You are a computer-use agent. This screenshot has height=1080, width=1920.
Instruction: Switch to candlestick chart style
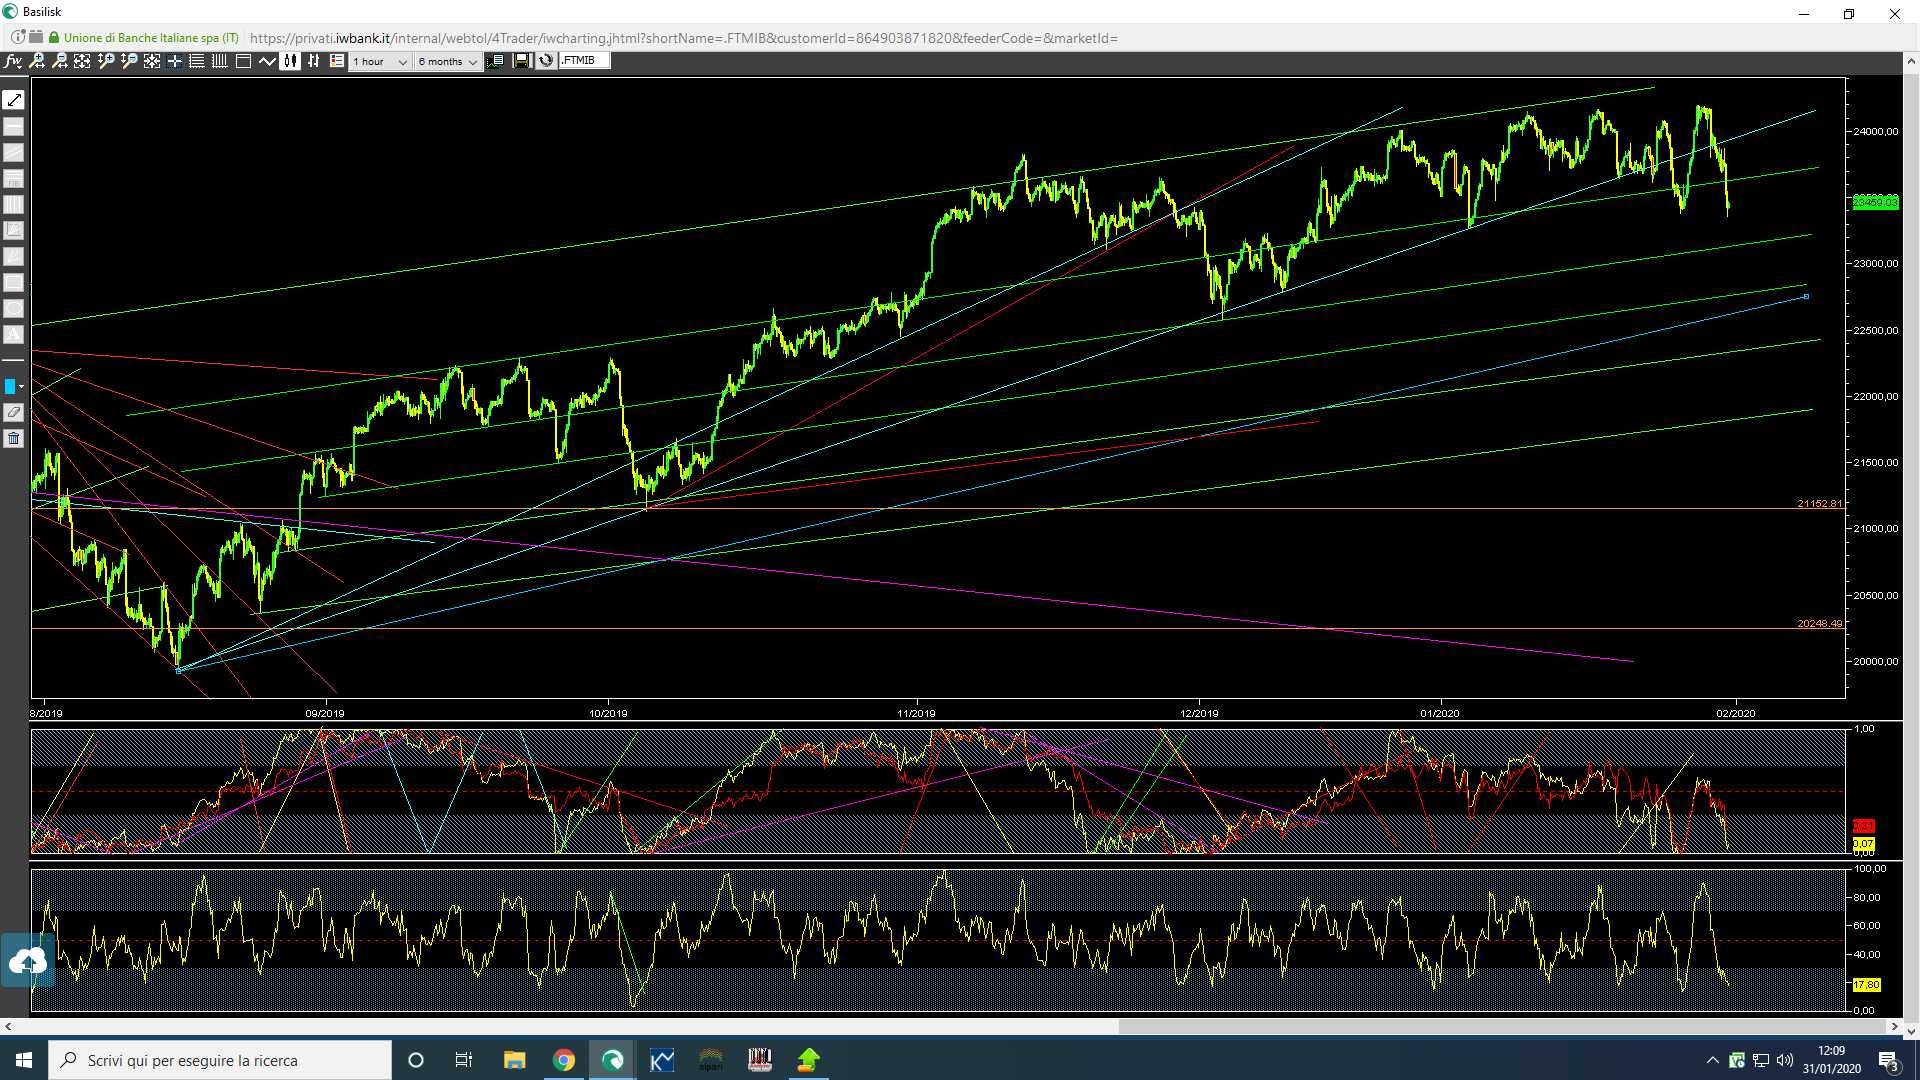click(290, 61)
